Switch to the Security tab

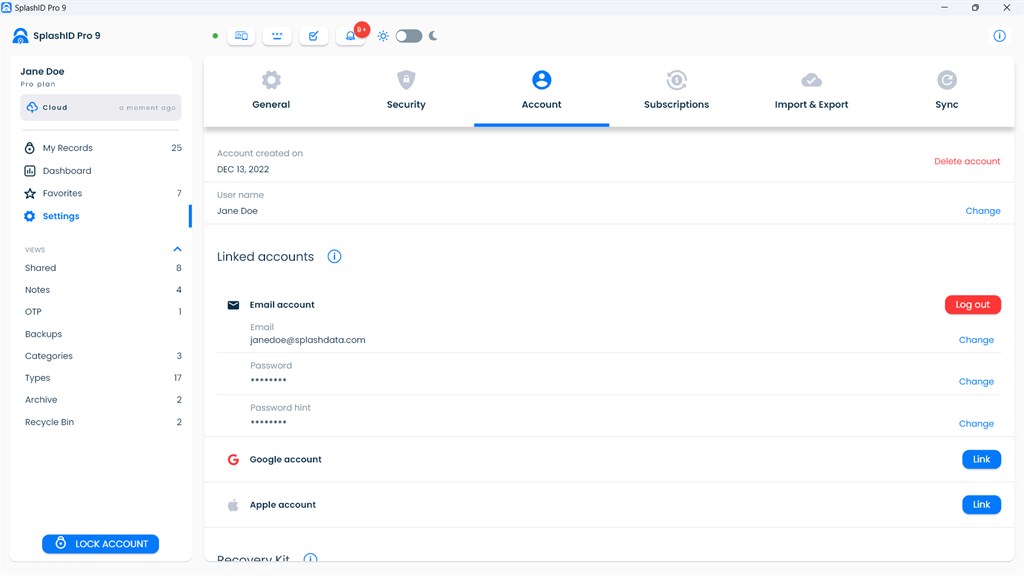point(406,91)
